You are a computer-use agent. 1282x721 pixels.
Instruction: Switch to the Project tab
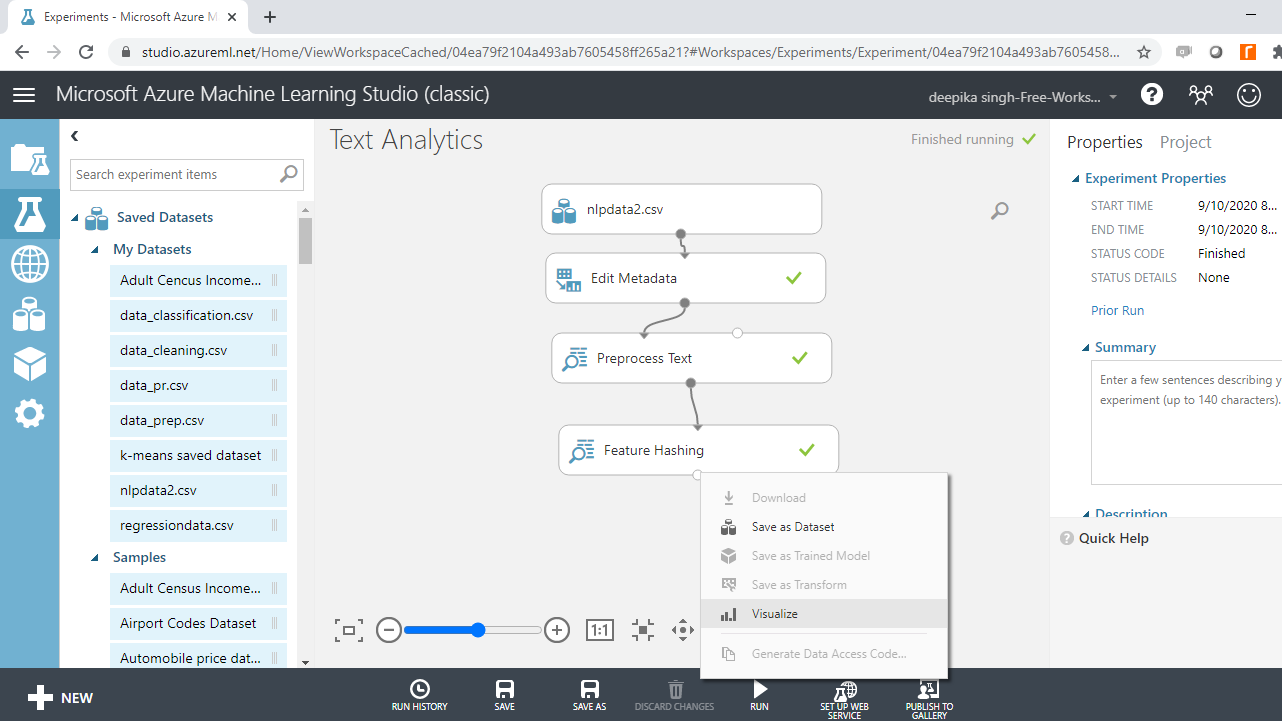click(1185, 142)
